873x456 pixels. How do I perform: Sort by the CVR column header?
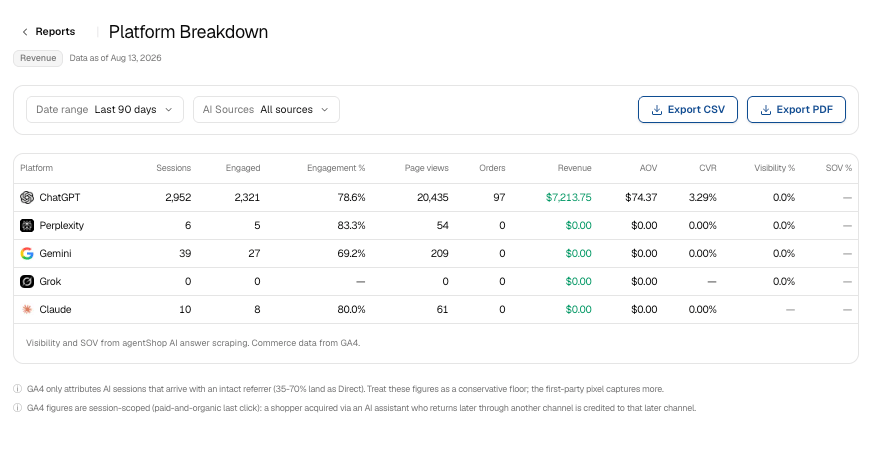[x=708, y=168]
